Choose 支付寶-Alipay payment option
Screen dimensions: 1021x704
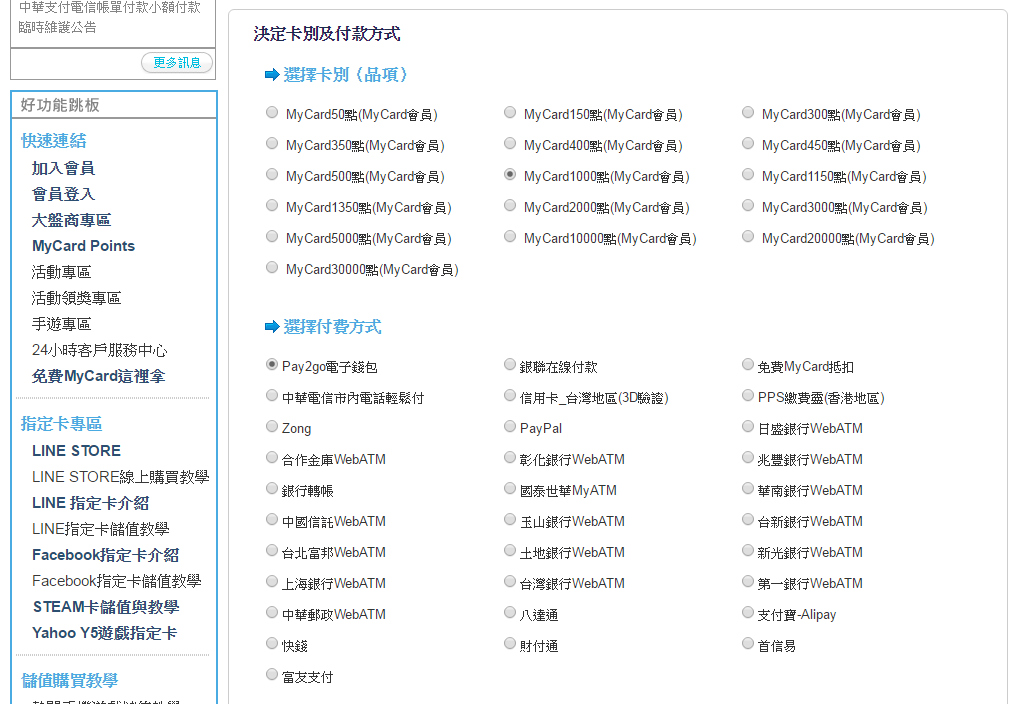(748, 612)
